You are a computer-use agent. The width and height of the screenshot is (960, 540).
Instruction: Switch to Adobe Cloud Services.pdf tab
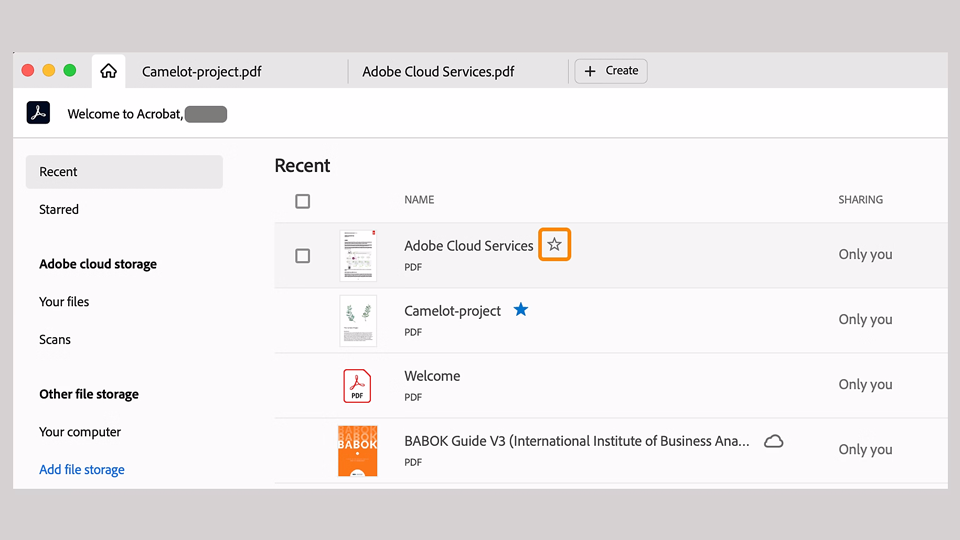[x=438, y=72]
